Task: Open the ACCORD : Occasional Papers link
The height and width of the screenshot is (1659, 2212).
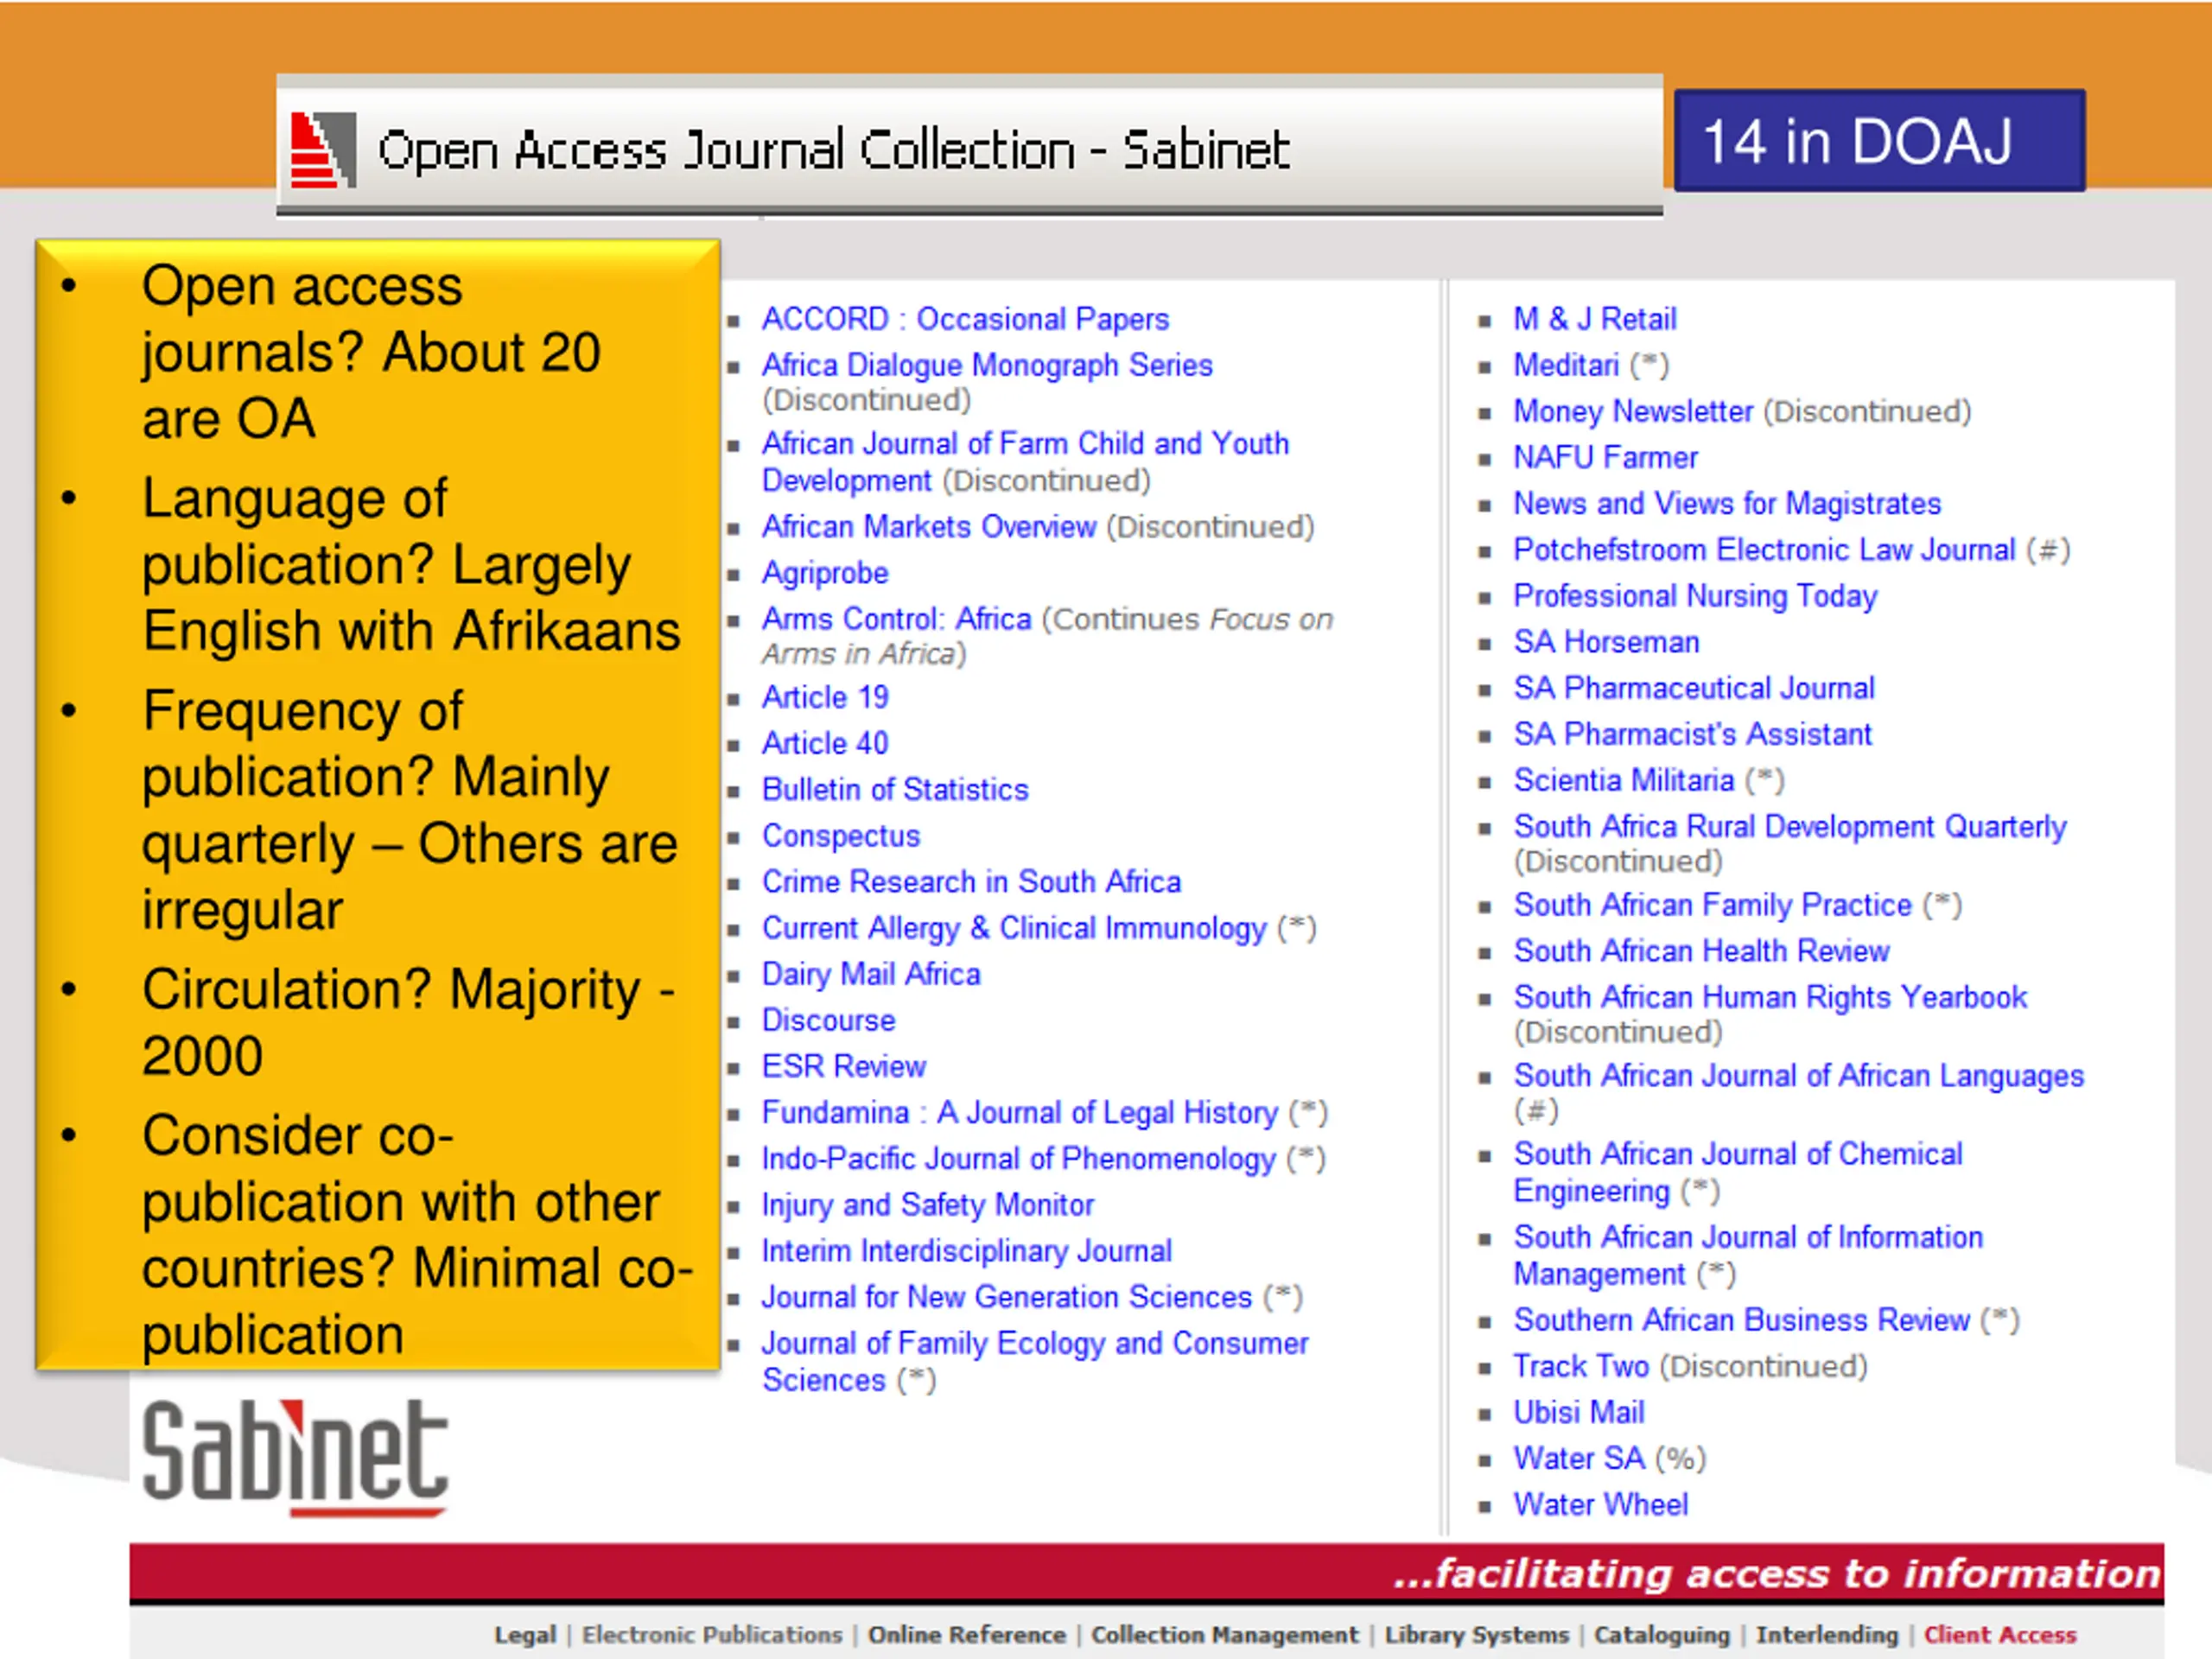Action: (x=965, y=319)
